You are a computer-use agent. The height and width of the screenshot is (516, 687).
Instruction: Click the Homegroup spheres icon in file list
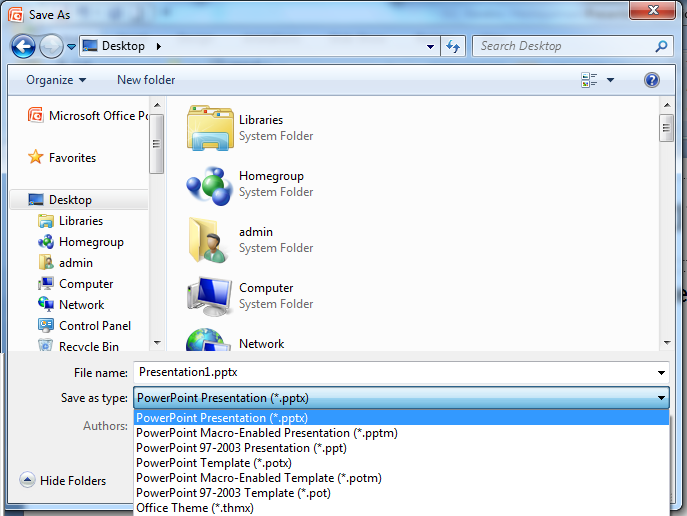(209, 186)
